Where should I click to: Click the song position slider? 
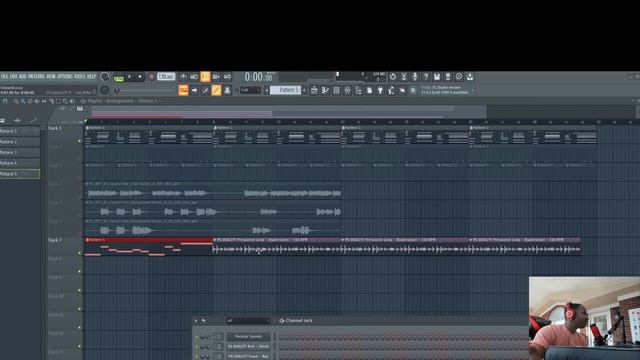(143, 90)
